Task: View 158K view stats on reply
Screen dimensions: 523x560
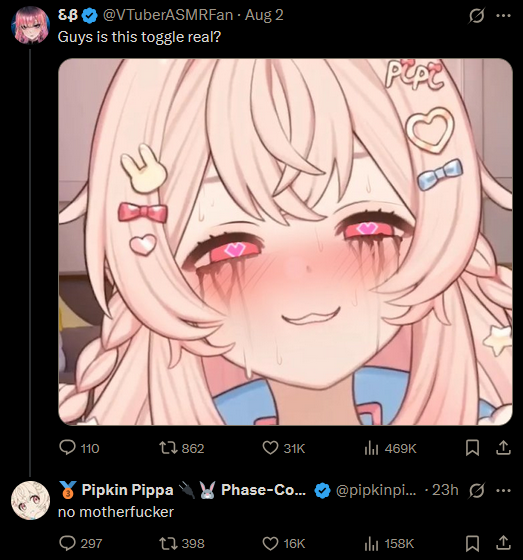Action: [389, 544]
